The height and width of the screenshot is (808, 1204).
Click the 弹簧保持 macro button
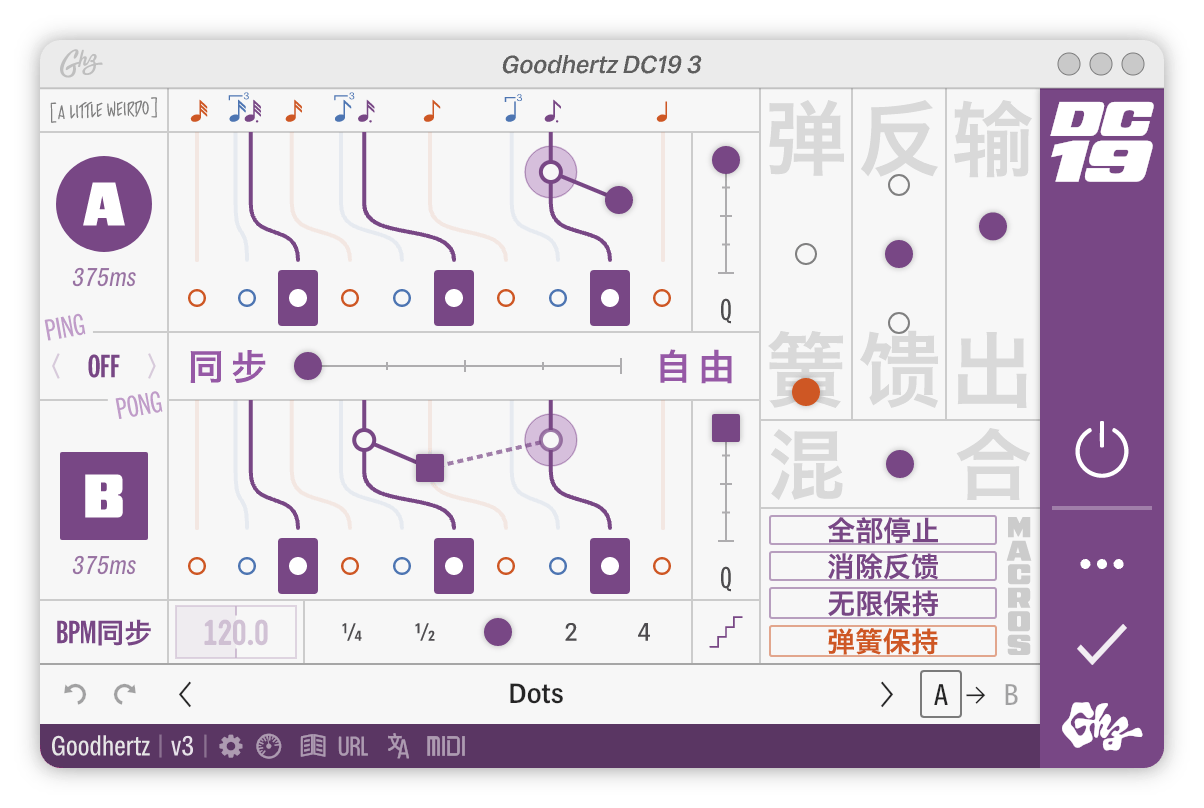tap(883, 641)
